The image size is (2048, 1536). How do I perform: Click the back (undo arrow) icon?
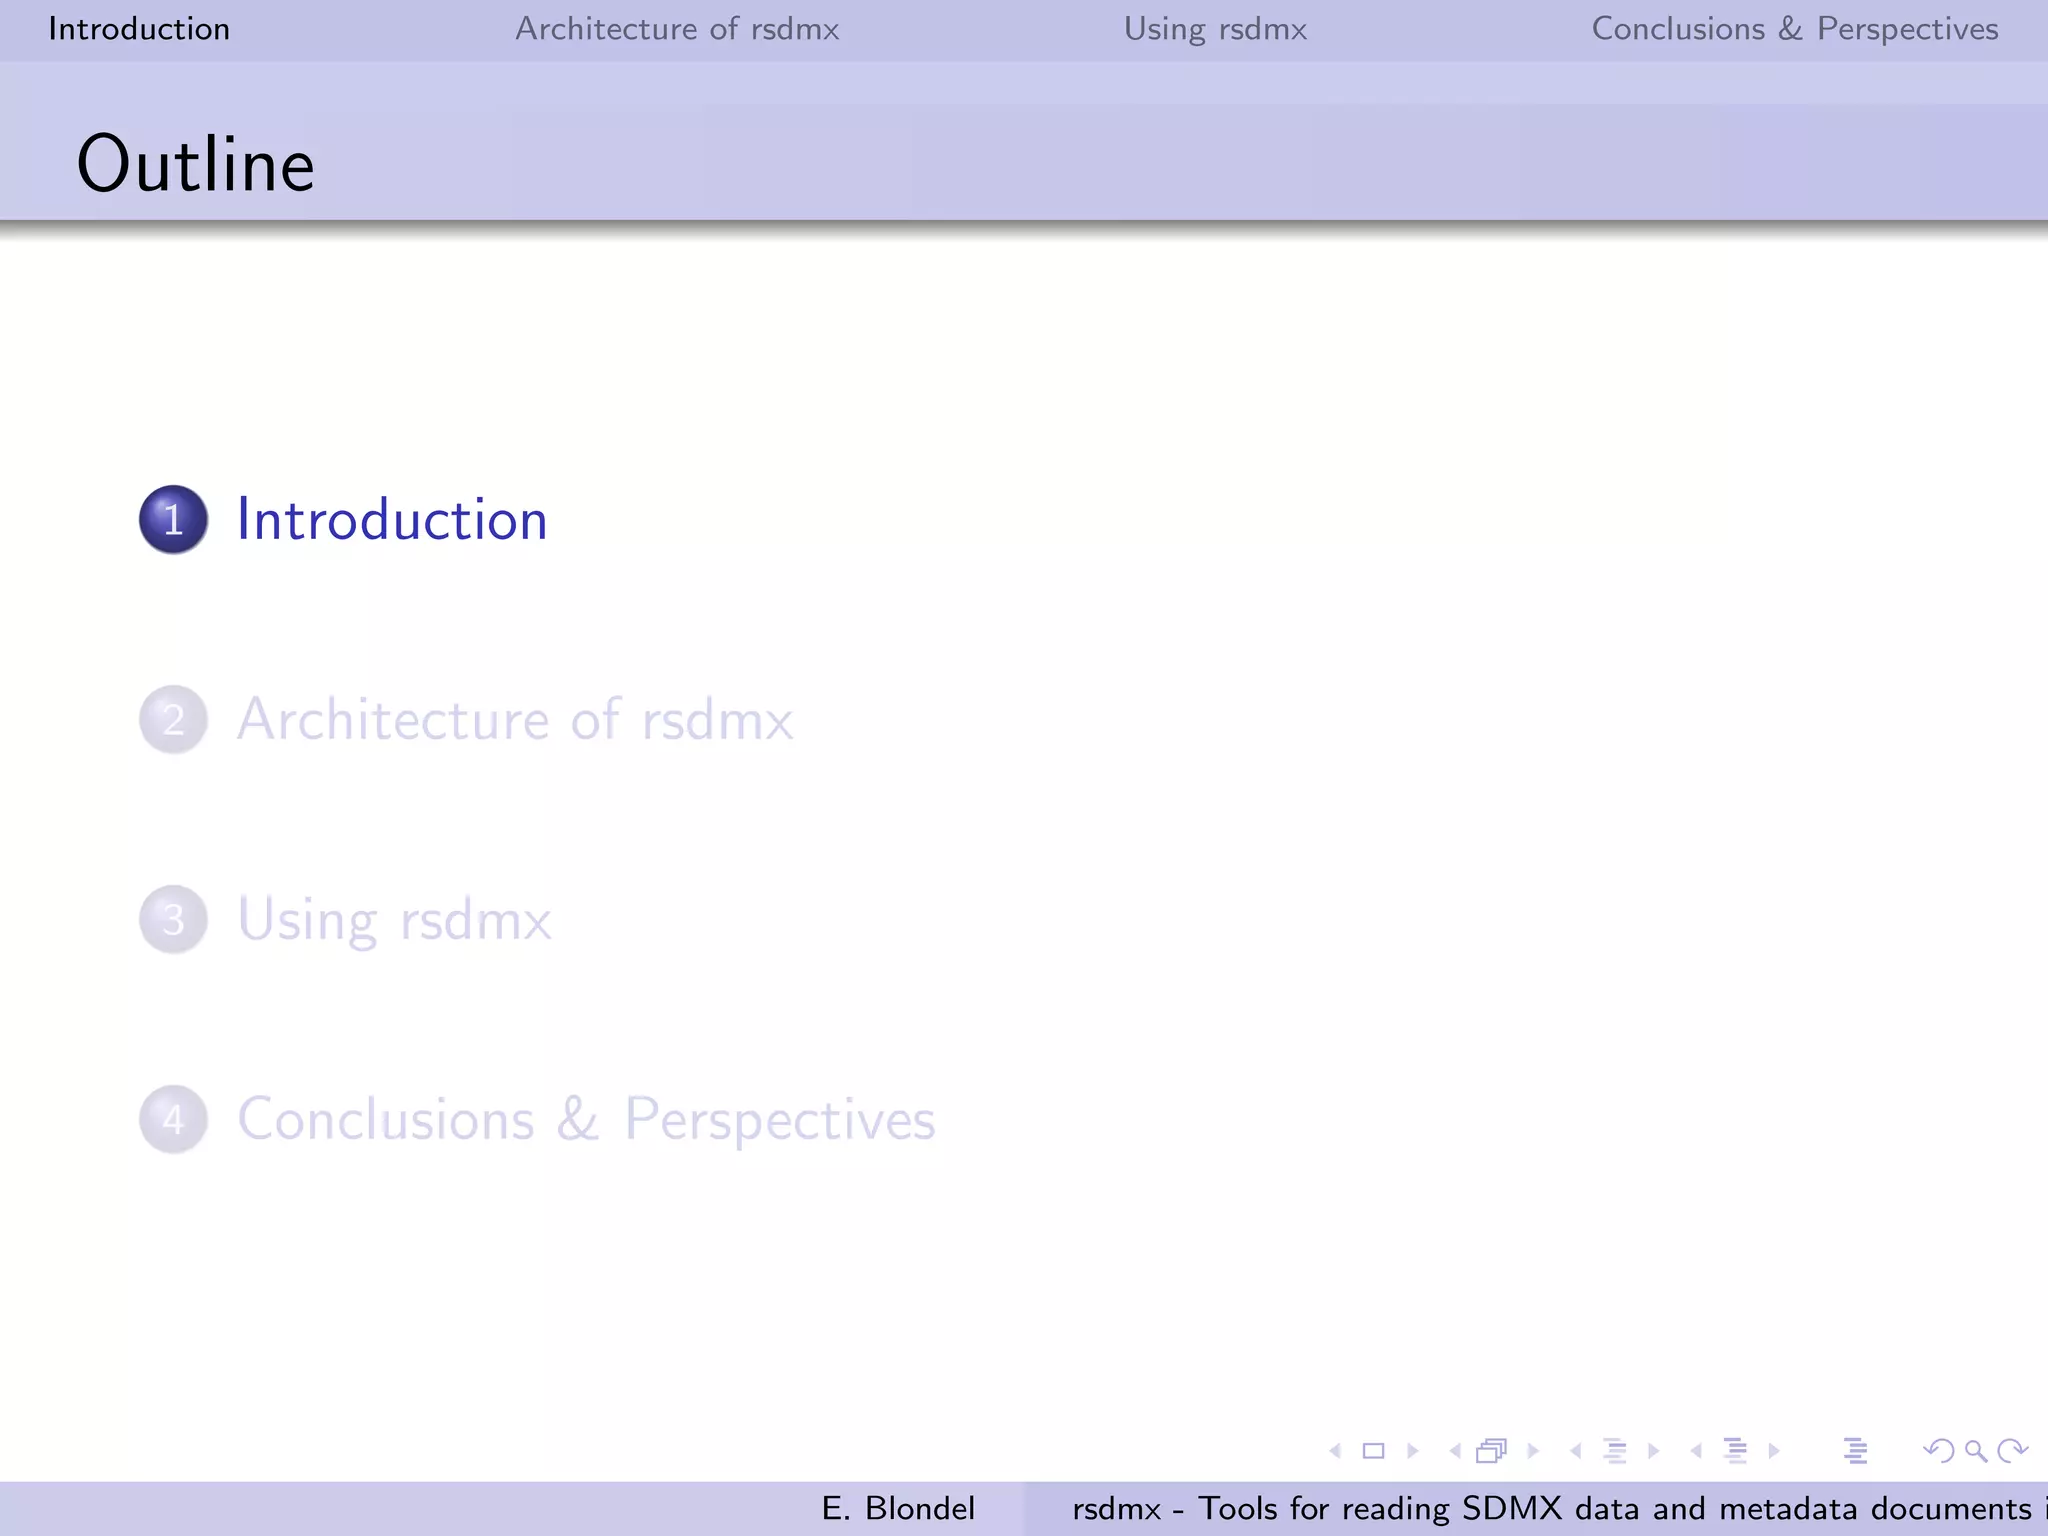(x=1939, y=1451)
